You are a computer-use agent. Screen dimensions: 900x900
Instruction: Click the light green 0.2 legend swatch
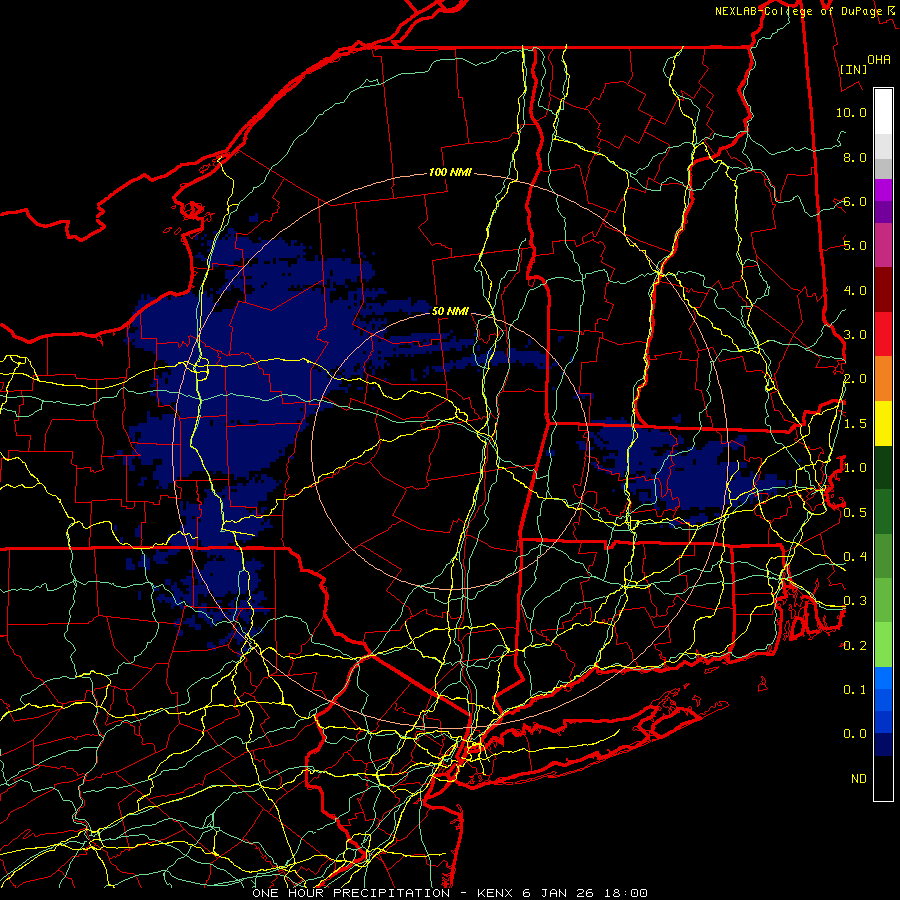coord(883,645)
